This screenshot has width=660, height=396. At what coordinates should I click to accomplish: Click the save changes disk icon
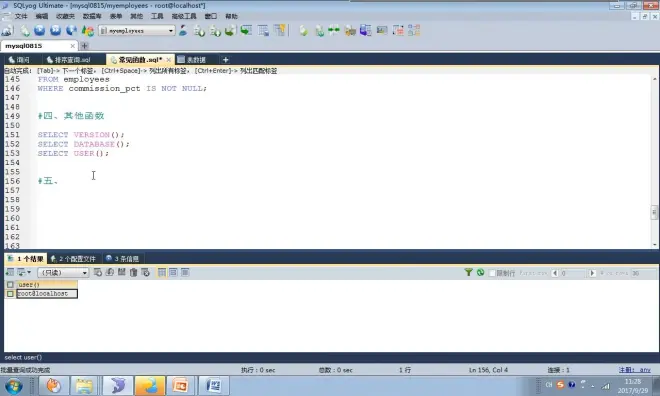click(x=122, y=272)
